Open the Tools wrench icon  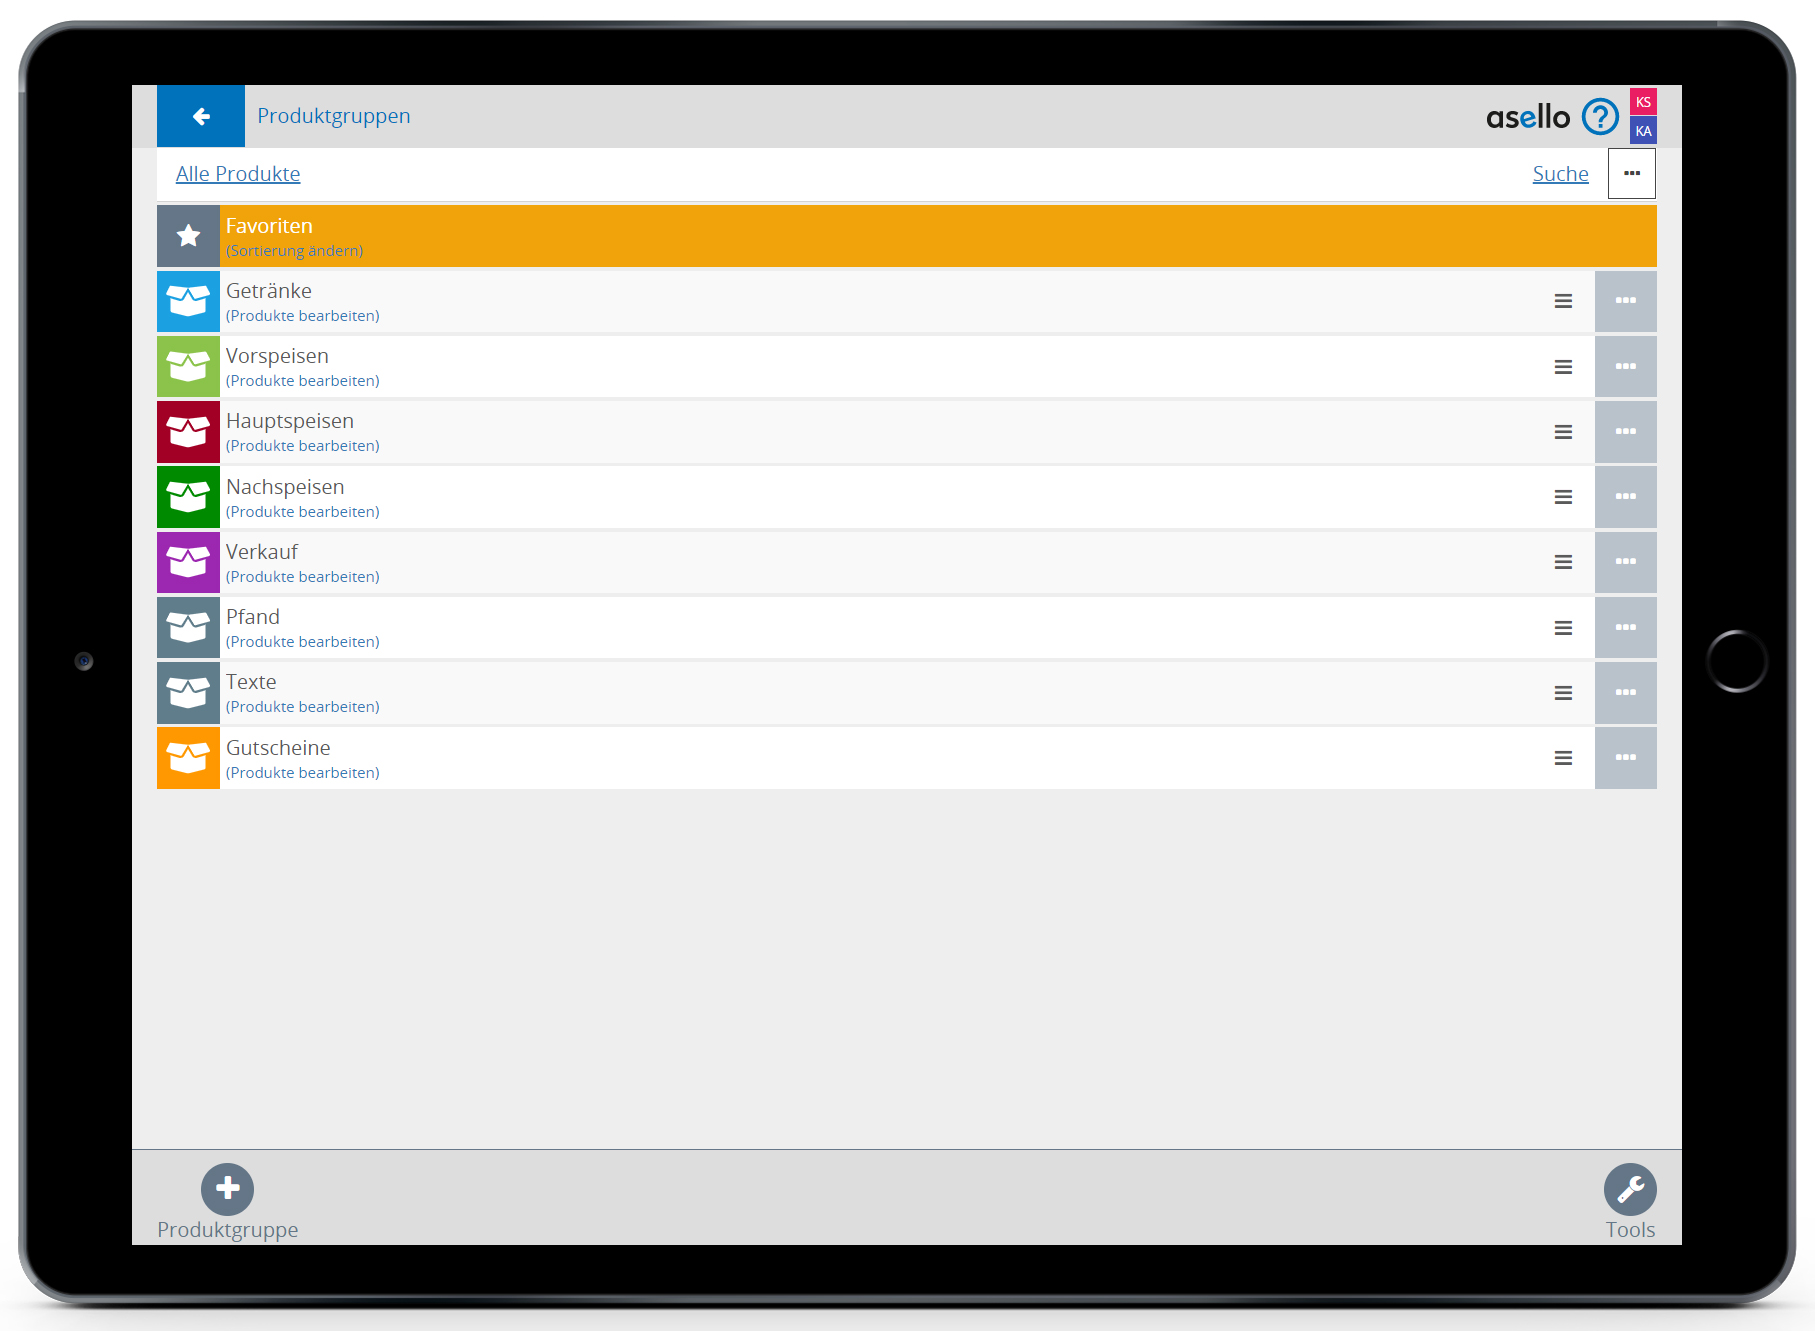click(1629, 1188)
